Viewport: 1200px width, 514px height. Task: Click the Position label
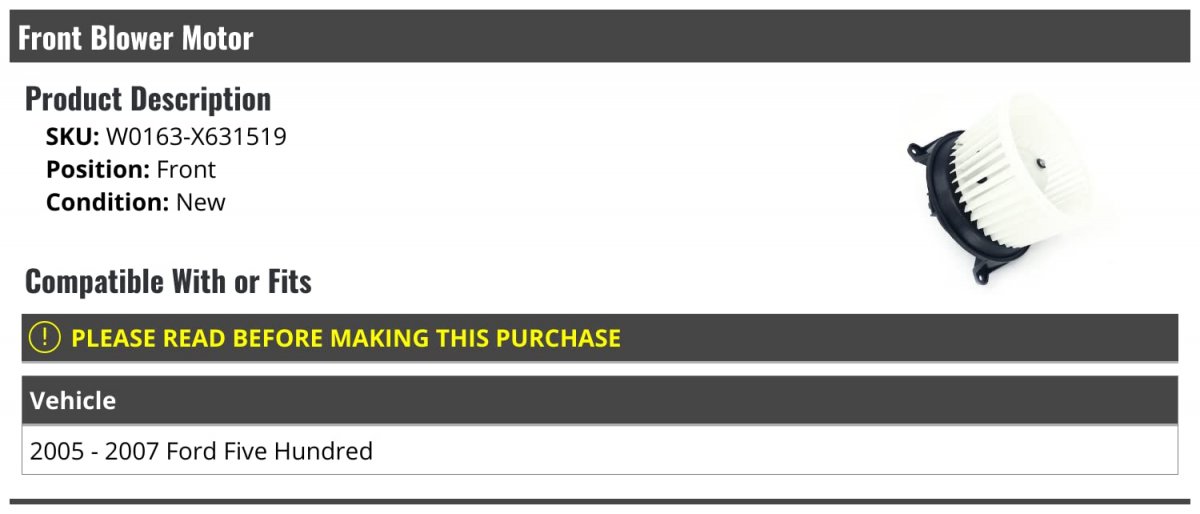pos(98,170)
